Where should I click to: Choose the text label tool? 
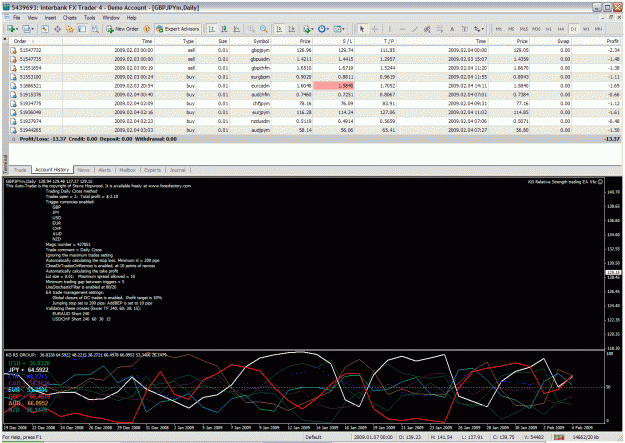tap(452, 29)
